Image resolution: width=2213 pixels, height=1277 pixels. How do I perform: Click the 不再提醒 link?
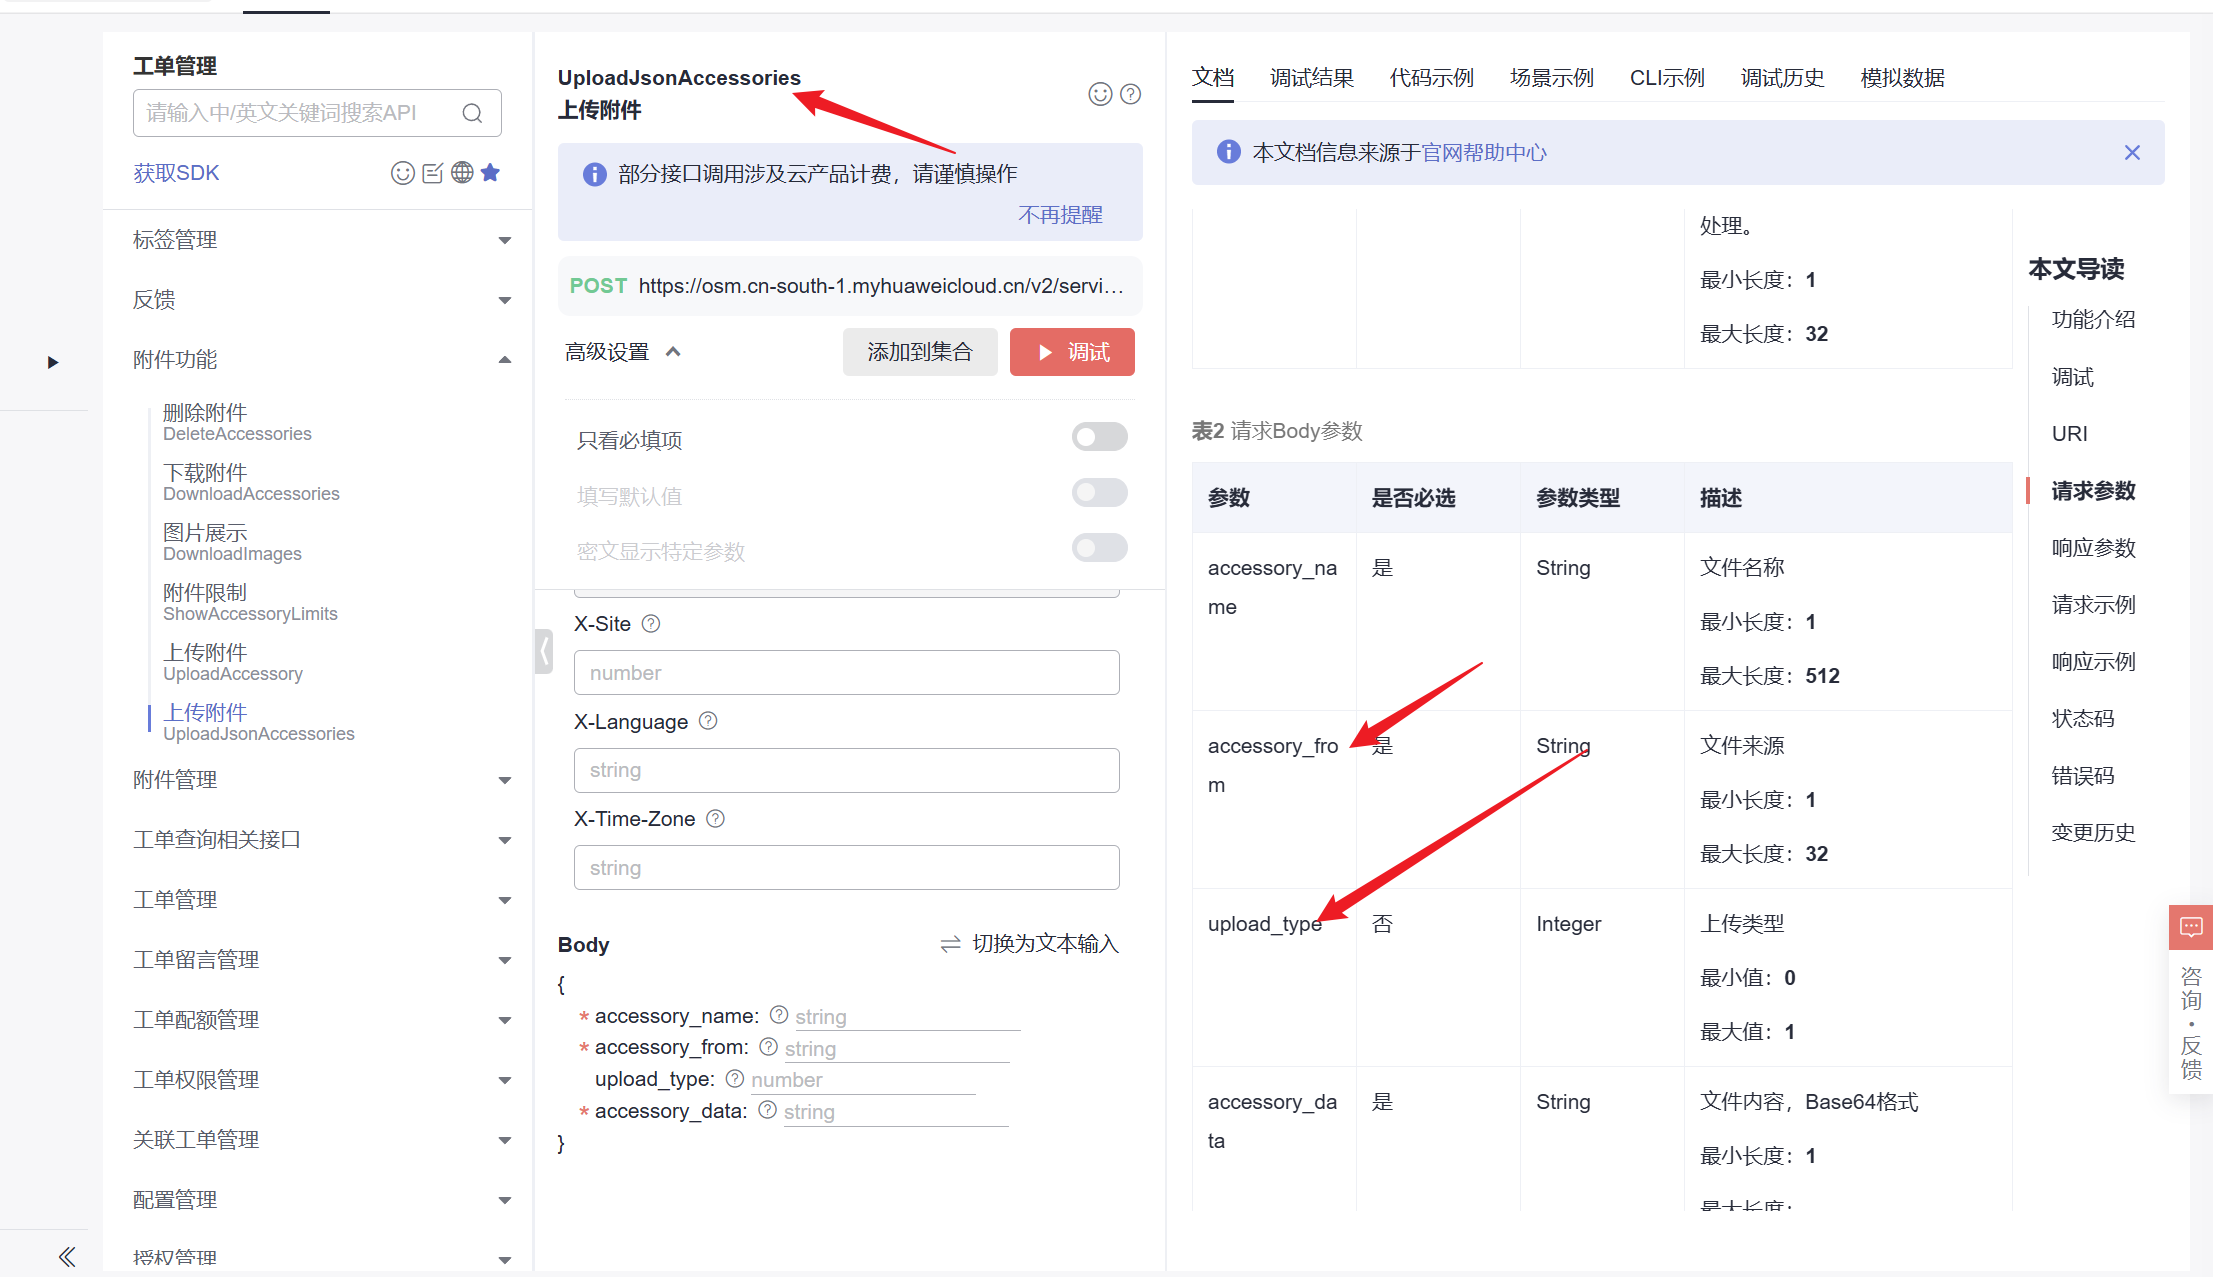point(1060,215)
